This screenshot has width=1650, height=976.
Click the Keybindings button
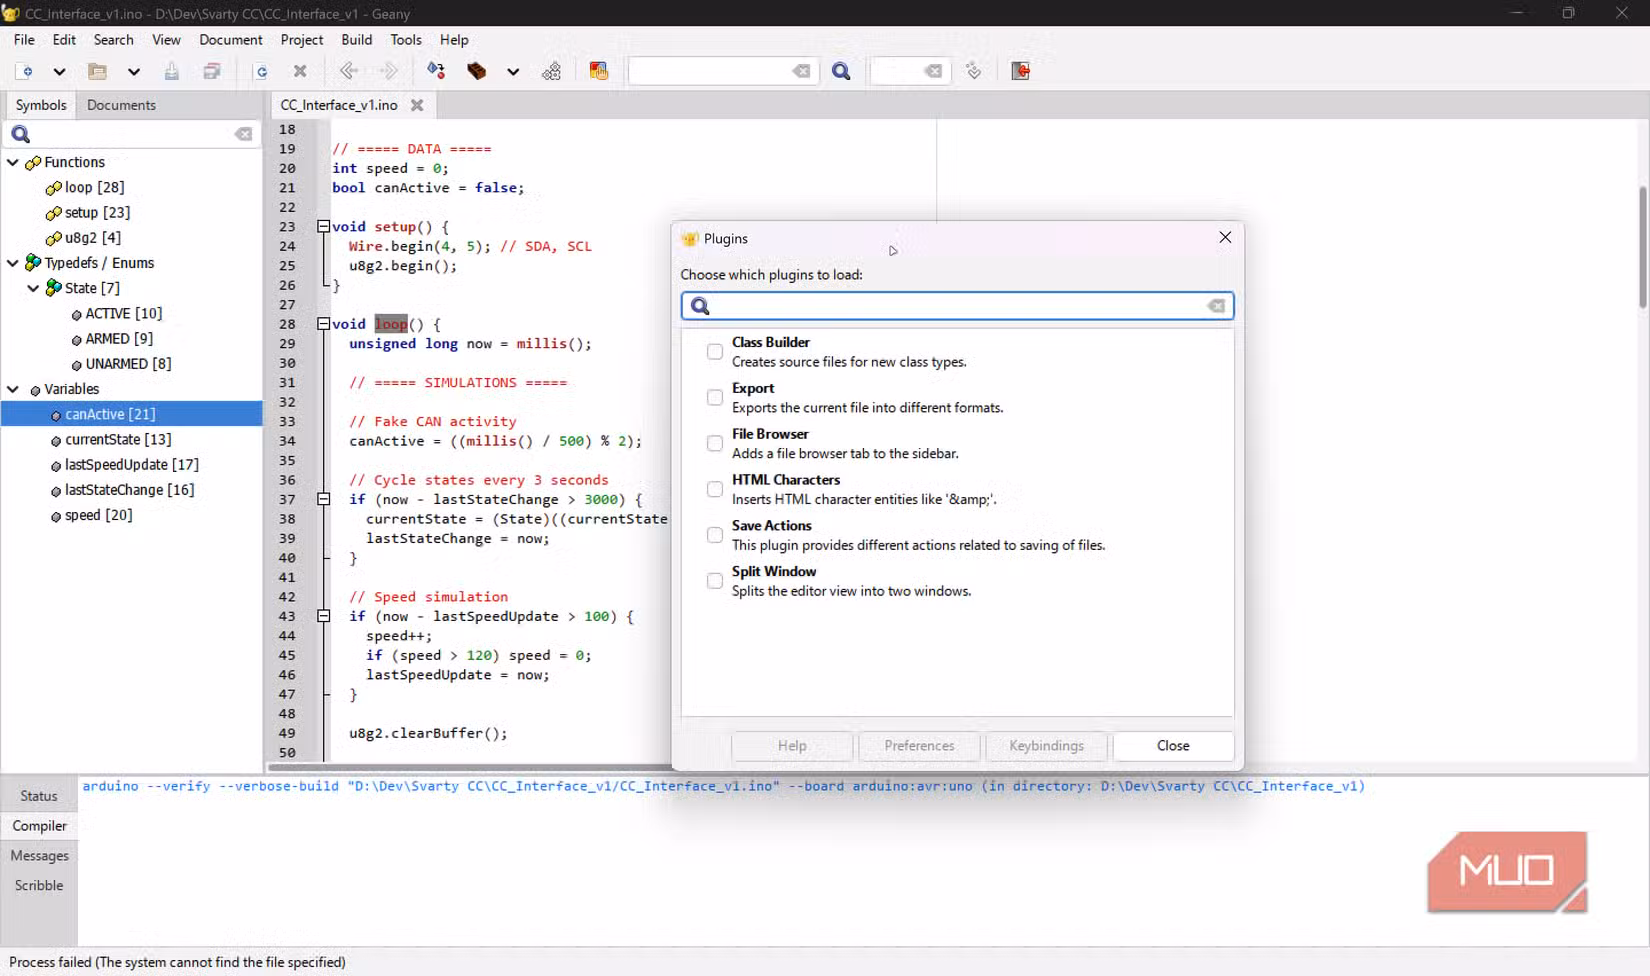[1046, 746]
